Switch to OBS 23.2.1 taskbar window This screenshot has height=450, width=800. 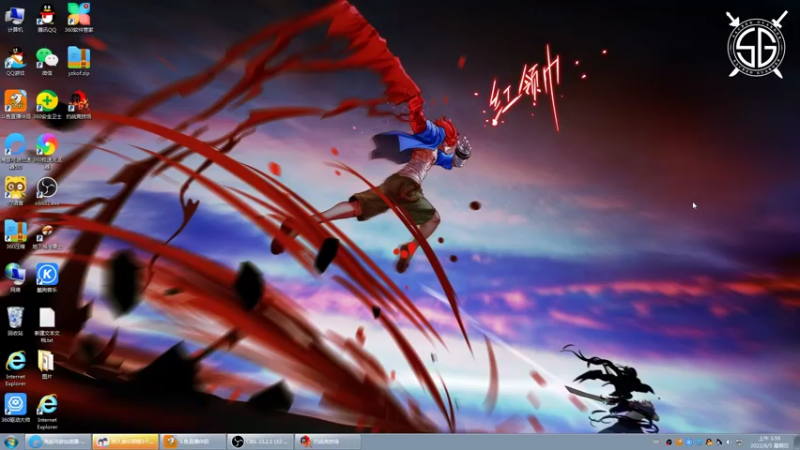coord(260,442)
